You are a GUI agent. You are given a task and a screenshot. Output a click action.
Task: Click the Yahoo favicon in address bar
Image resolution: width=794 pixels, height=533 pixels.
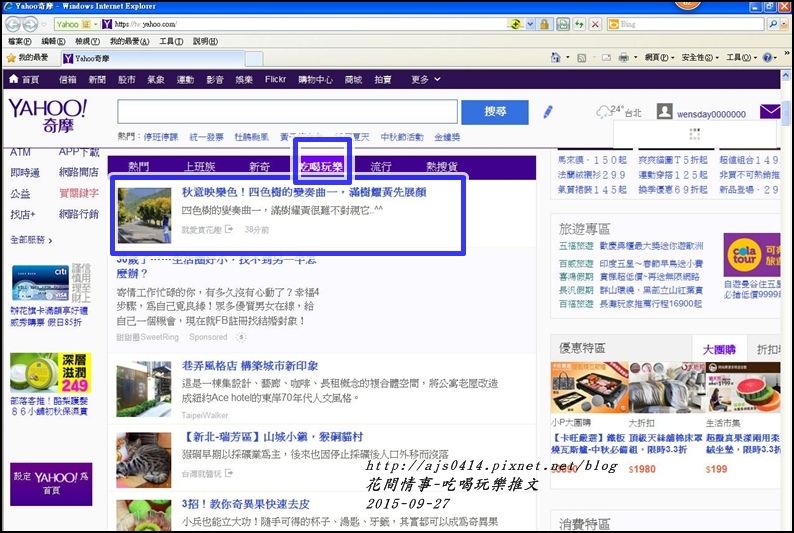point(107,24)
